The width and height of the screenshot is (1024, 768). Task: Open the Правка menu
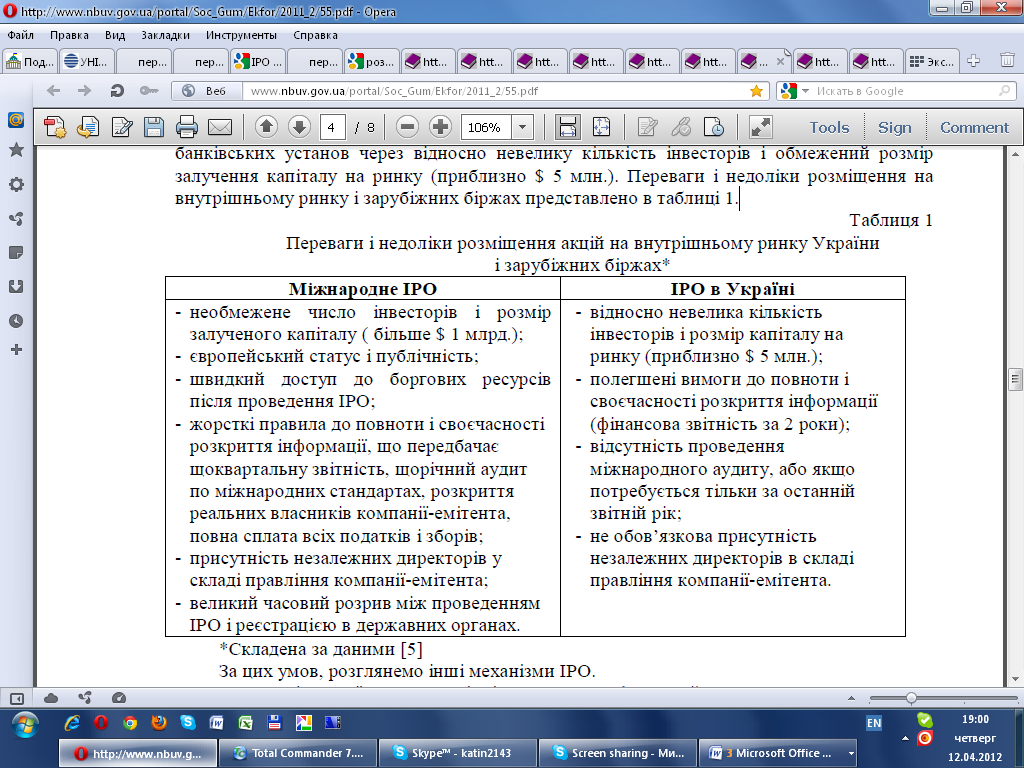coord(69,35)
